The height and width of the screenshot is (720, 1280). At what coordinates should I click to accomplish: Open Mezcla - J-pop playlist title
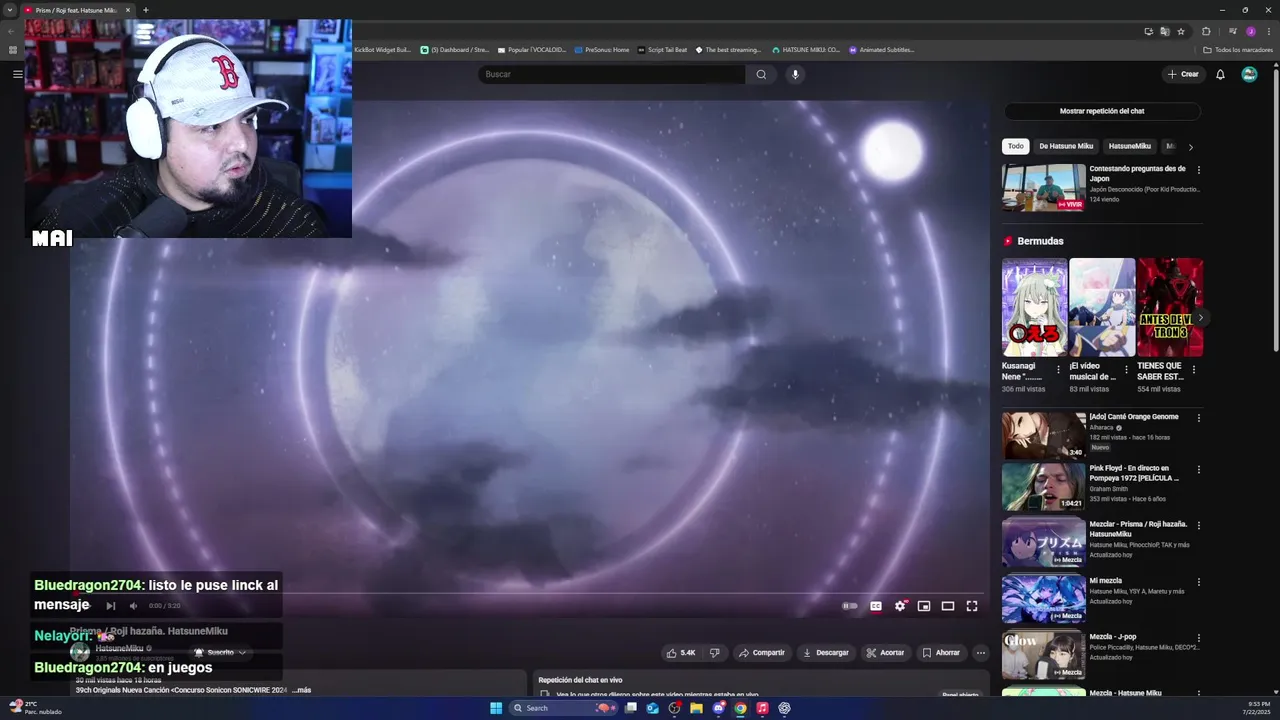[1112, 637]
